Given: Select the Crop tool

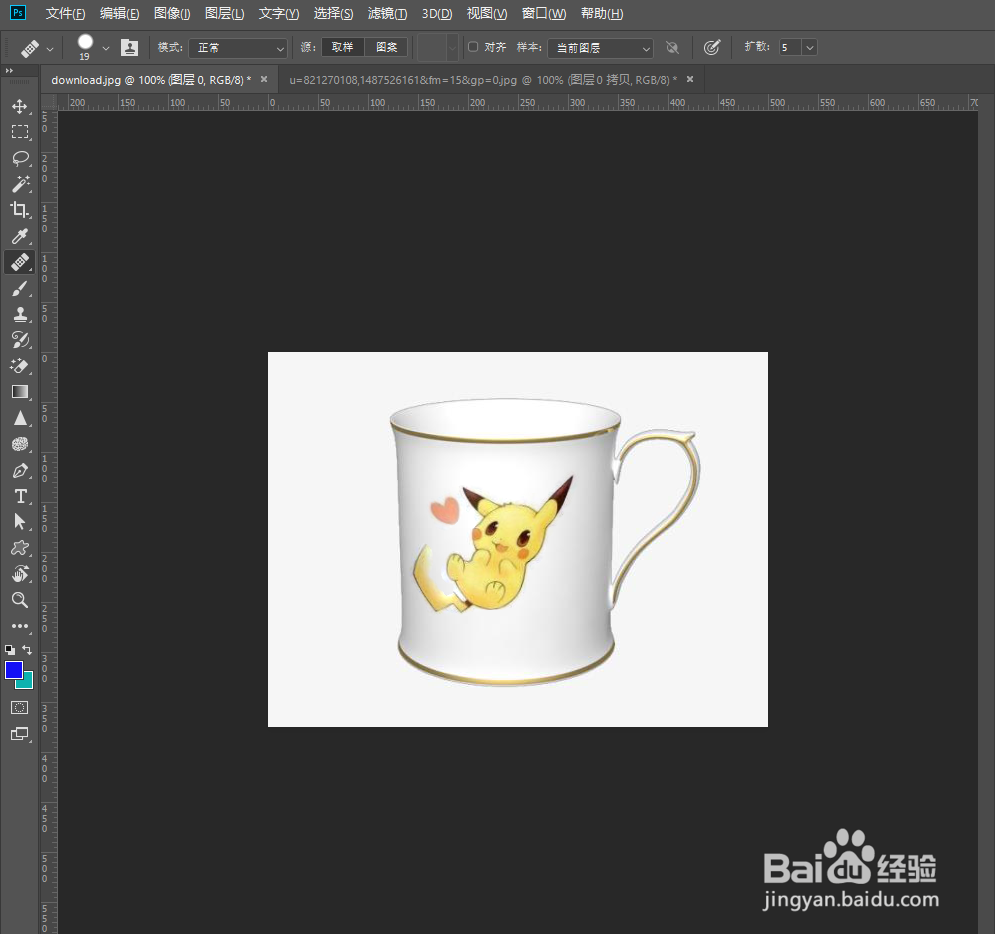Looking at the screenshot, I should coord(20,210).
